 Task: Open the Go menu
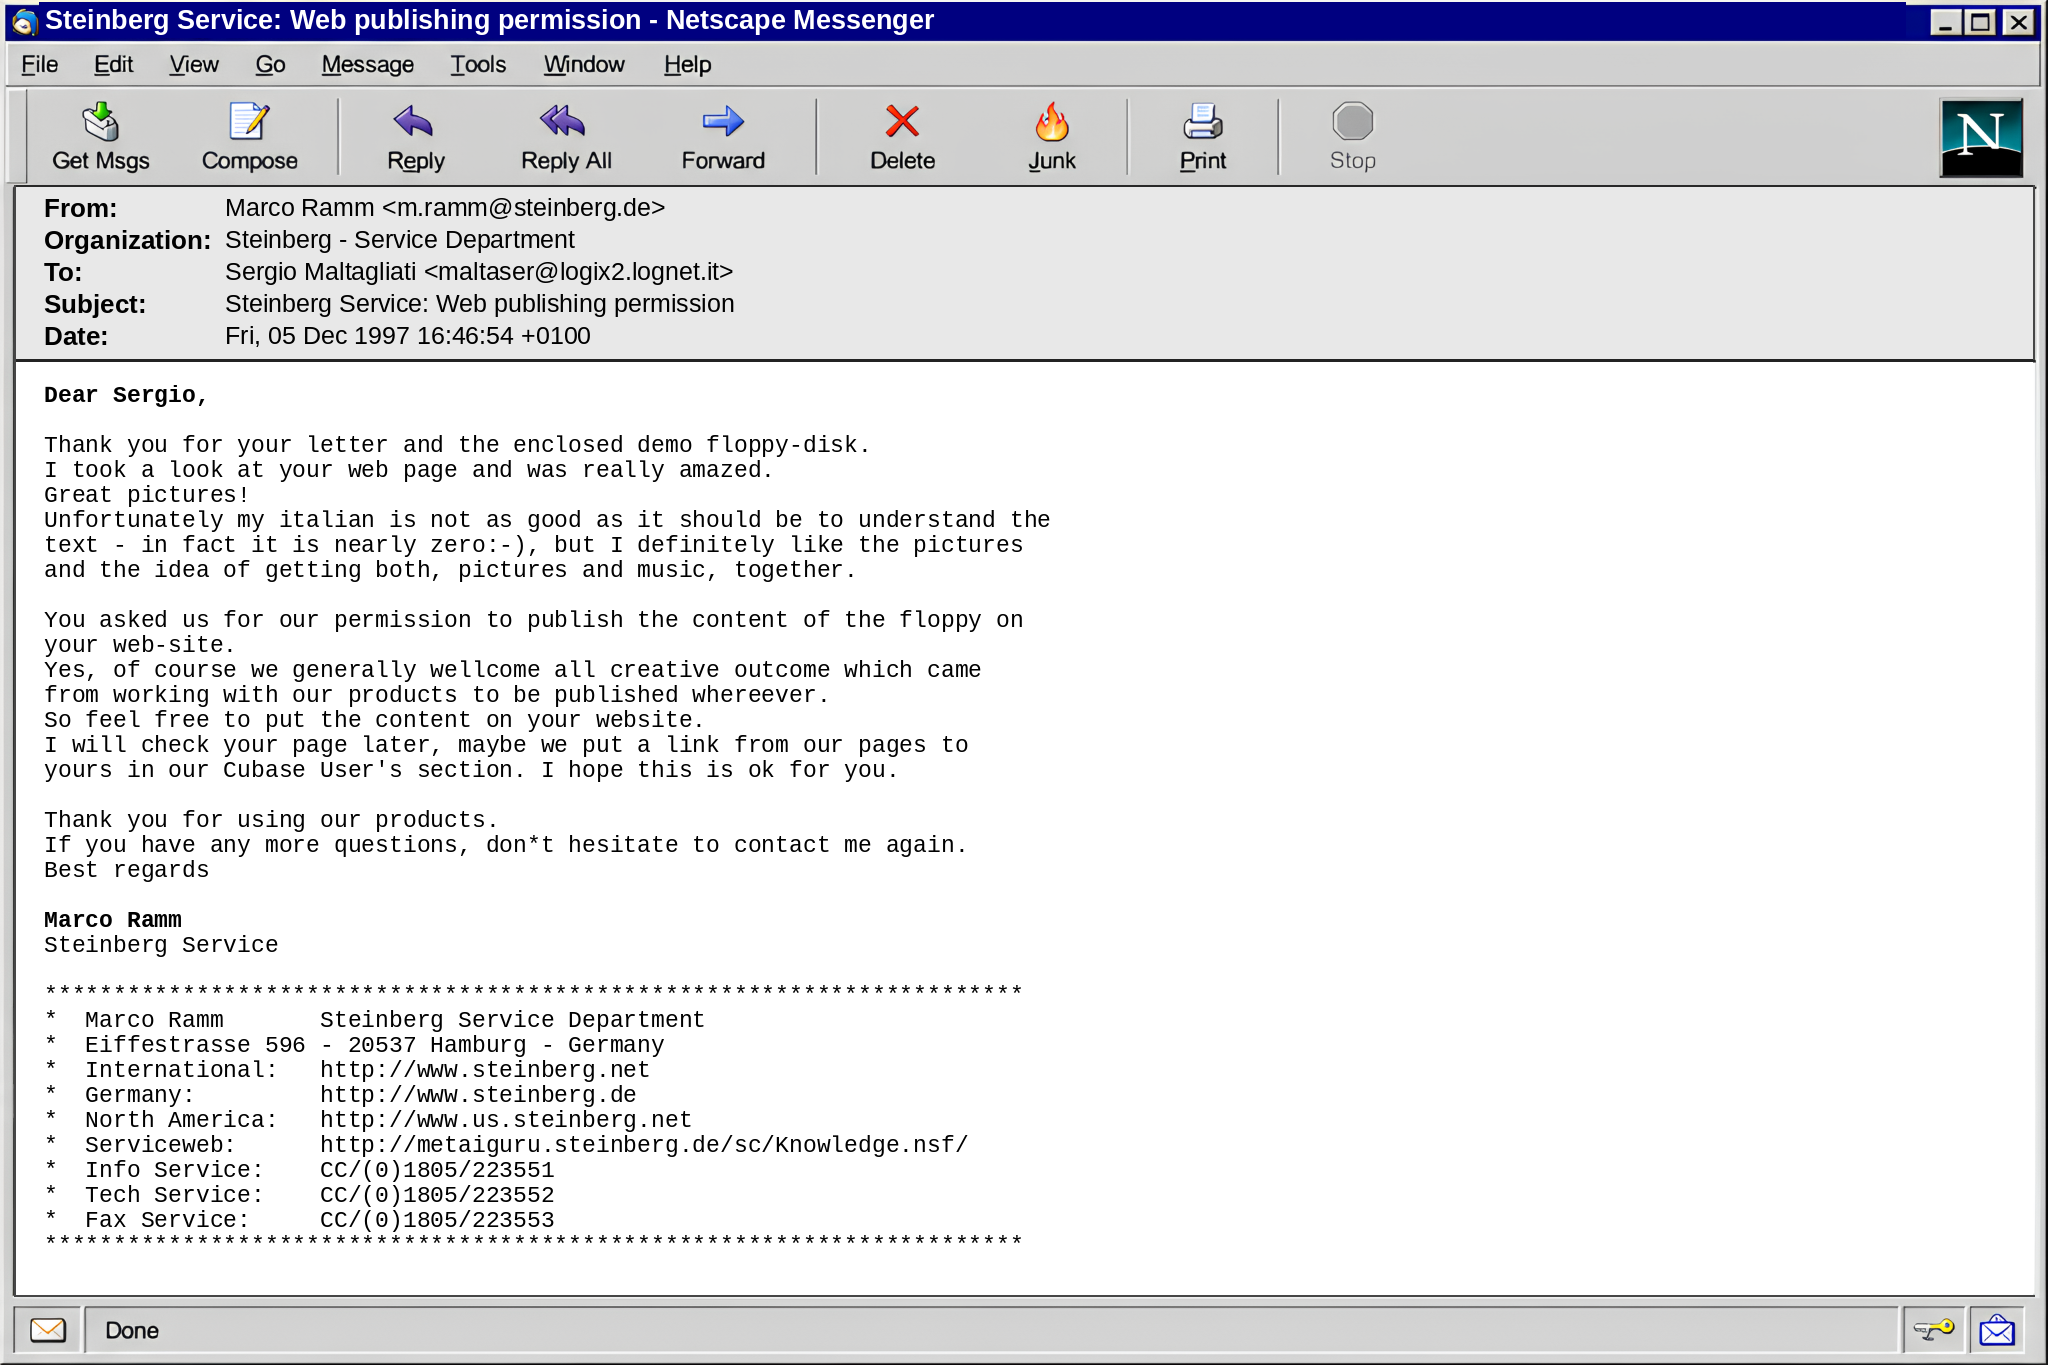point(270,65)
